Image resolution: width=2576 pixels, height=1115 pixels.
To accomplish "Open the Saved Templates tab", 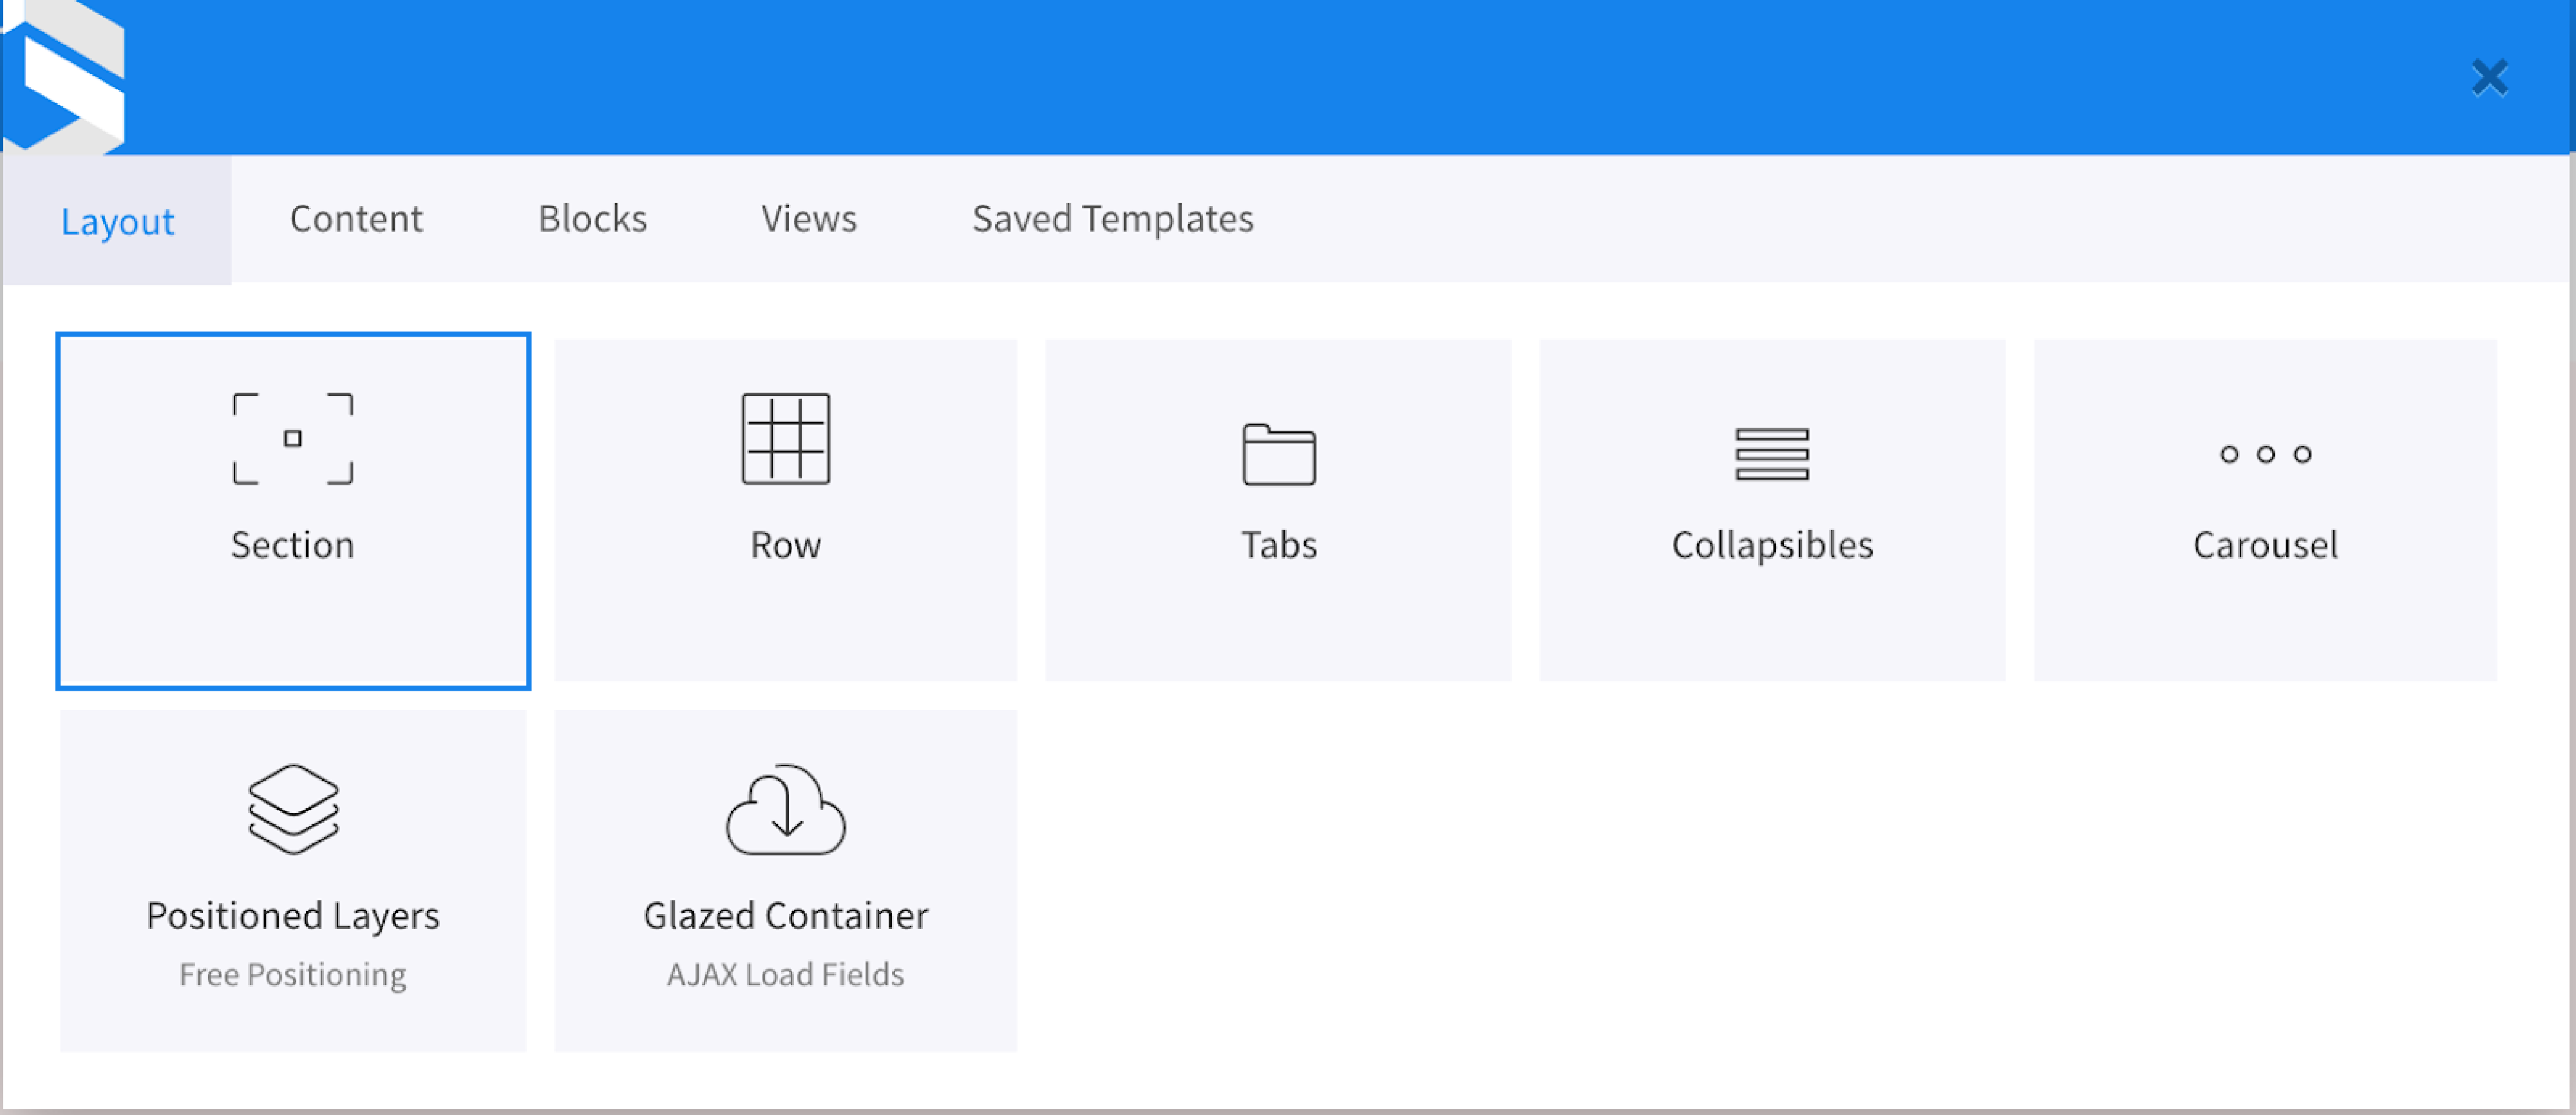I will (1112, 218).
